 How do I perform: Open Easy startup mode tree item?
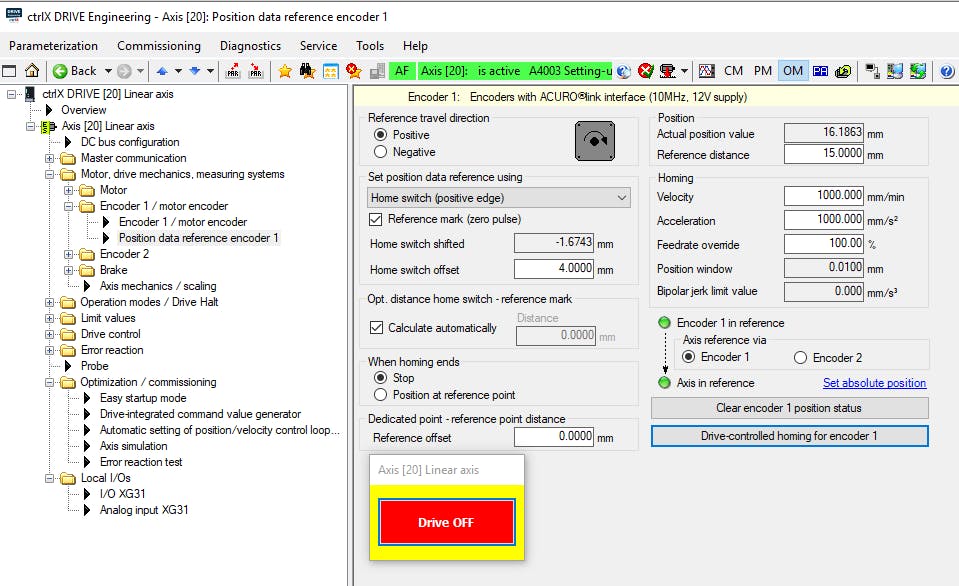click(143, 398)
